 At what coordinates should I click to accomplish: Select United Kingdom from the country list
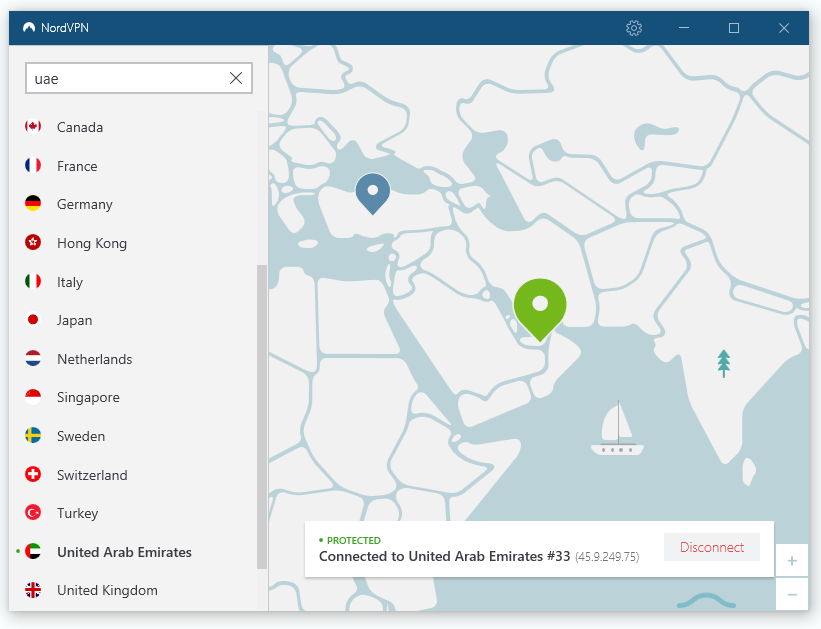[x=107, y=590]
